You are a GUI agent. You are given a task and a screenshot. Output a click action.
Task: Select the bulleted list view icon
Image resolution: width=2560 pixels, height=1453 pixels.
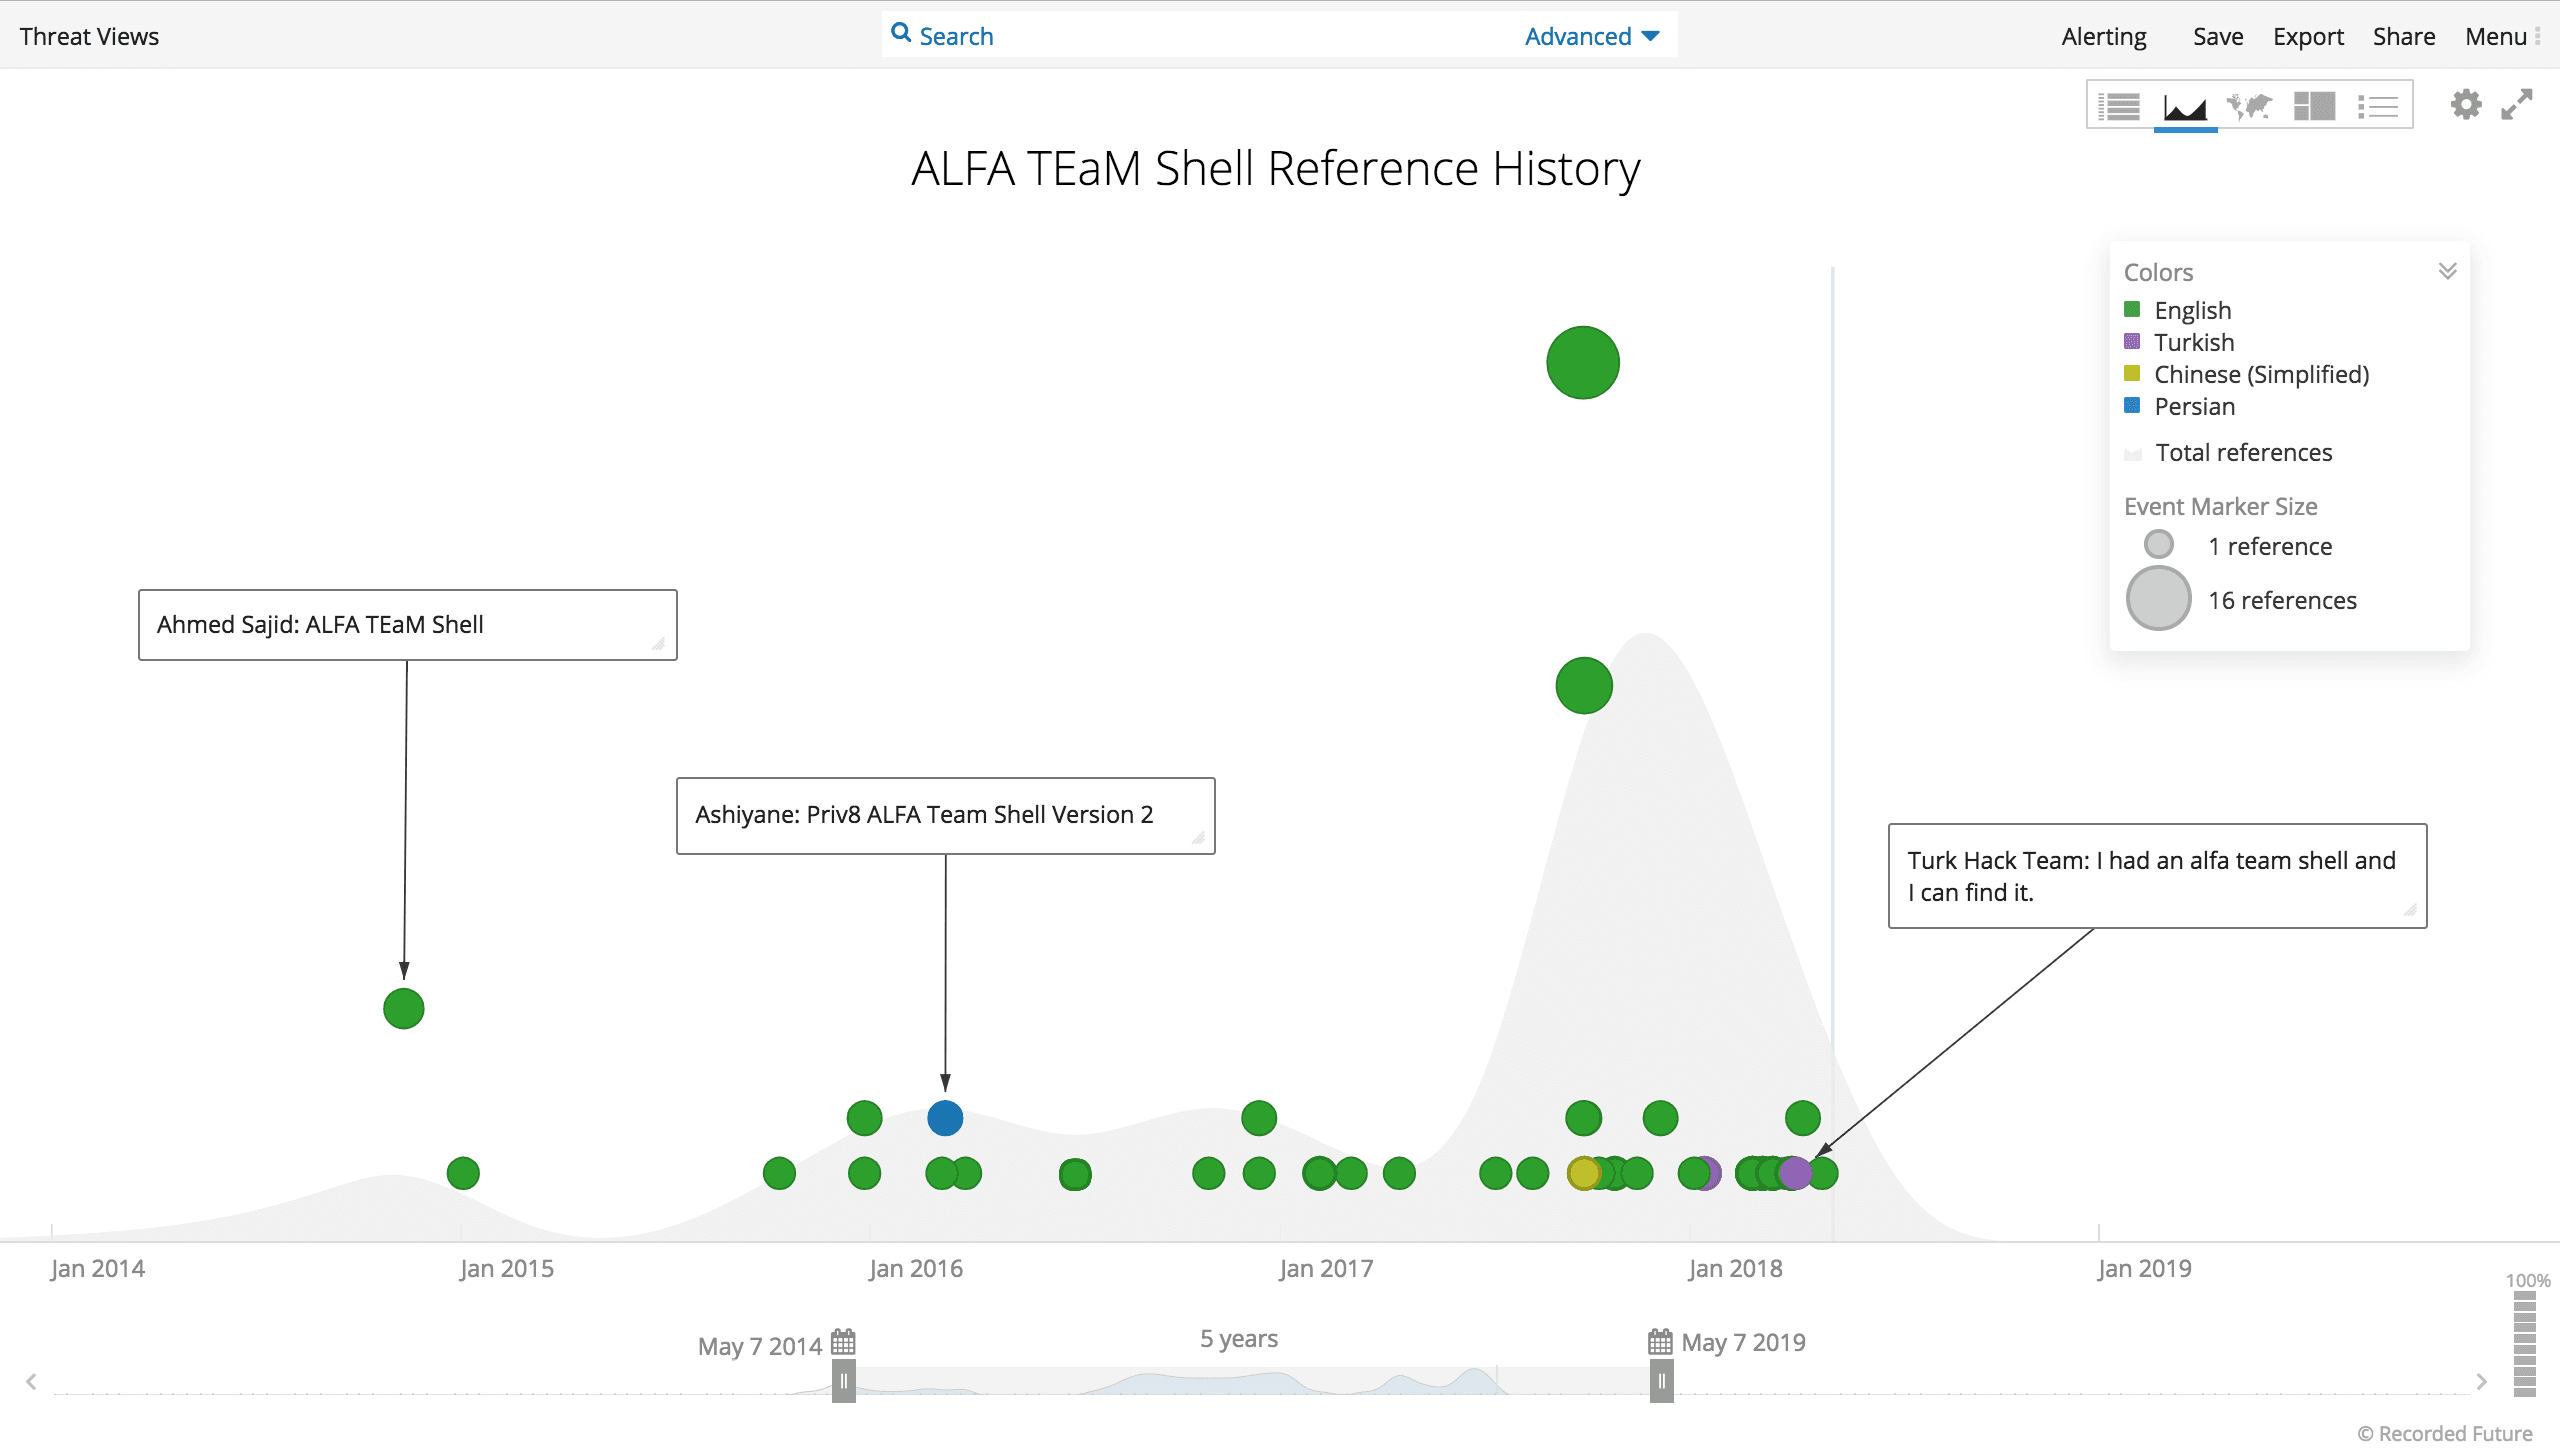2378,106
